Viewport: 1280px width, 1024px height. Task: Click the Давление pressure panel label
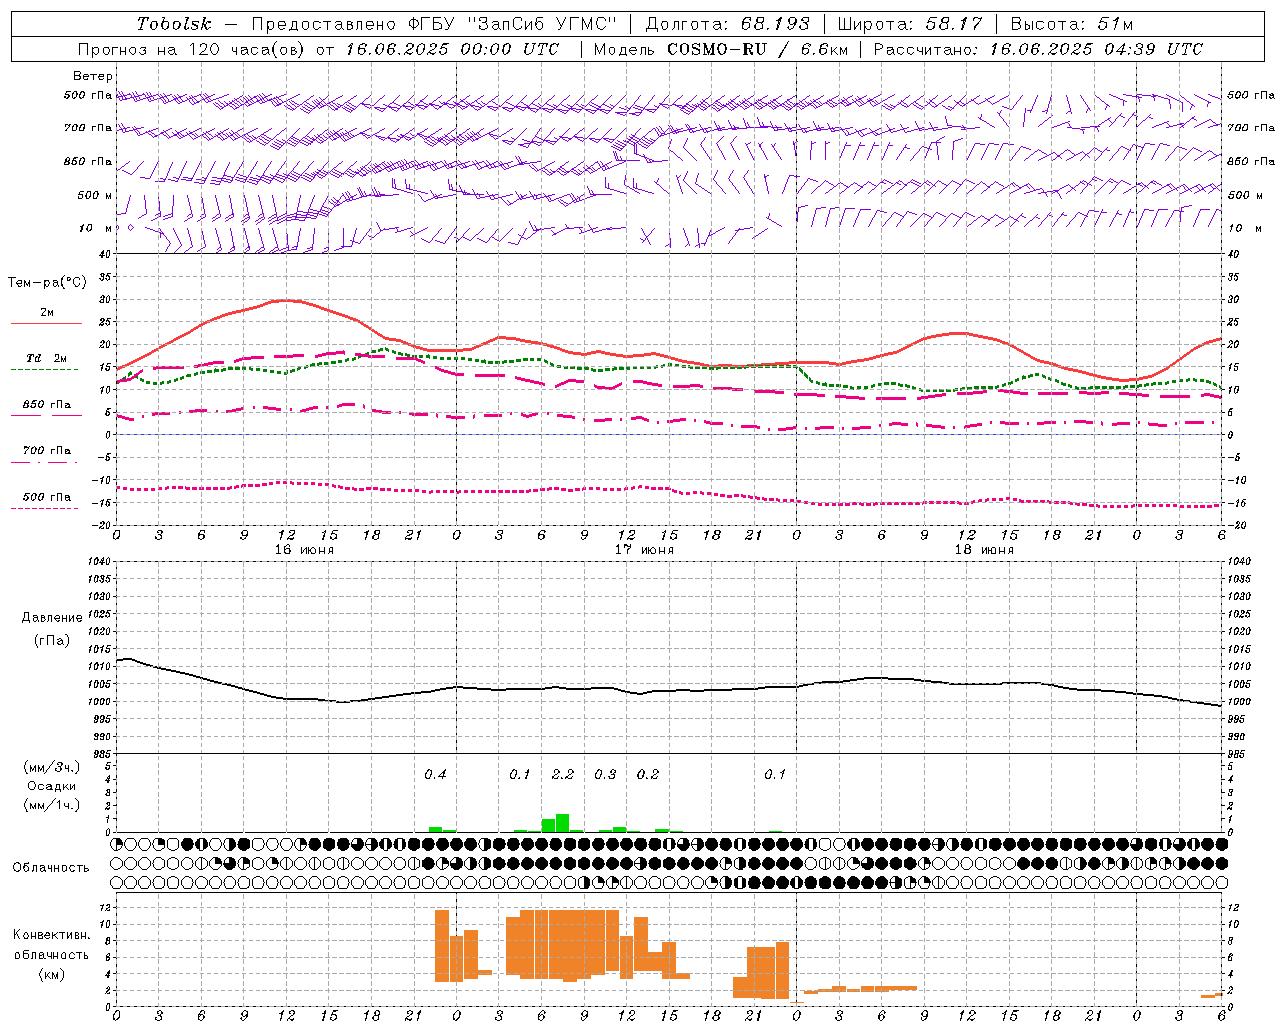click(x=52, y=618)
